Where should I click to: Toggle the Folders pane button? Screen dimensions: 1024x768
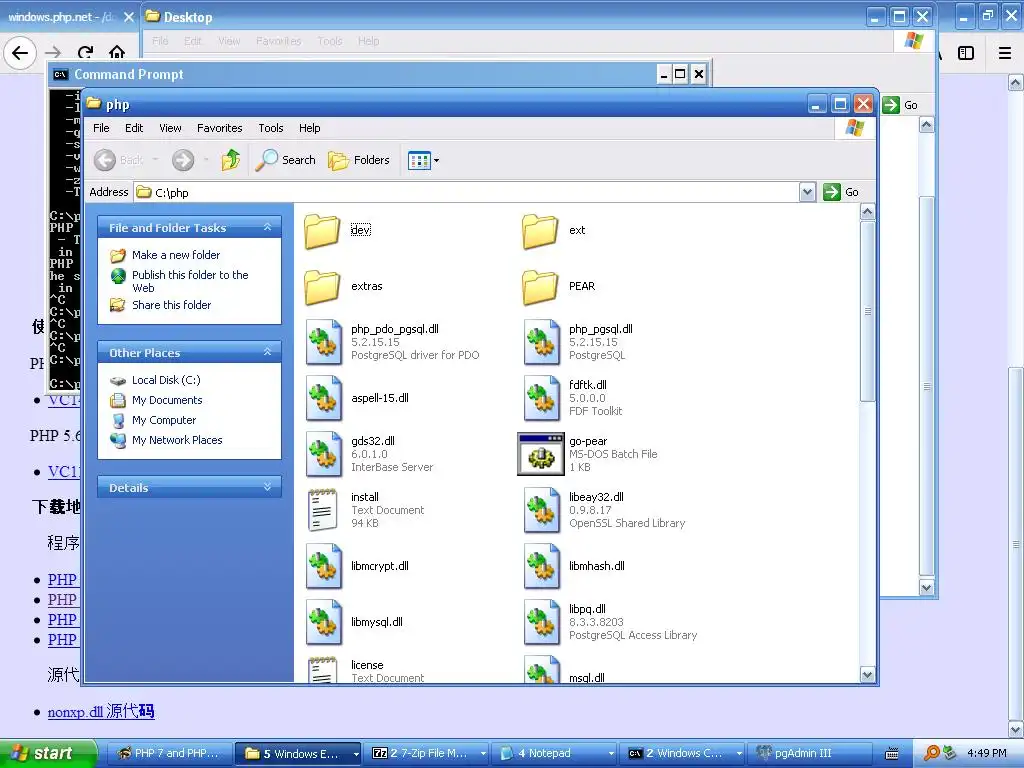click(359, 160)
